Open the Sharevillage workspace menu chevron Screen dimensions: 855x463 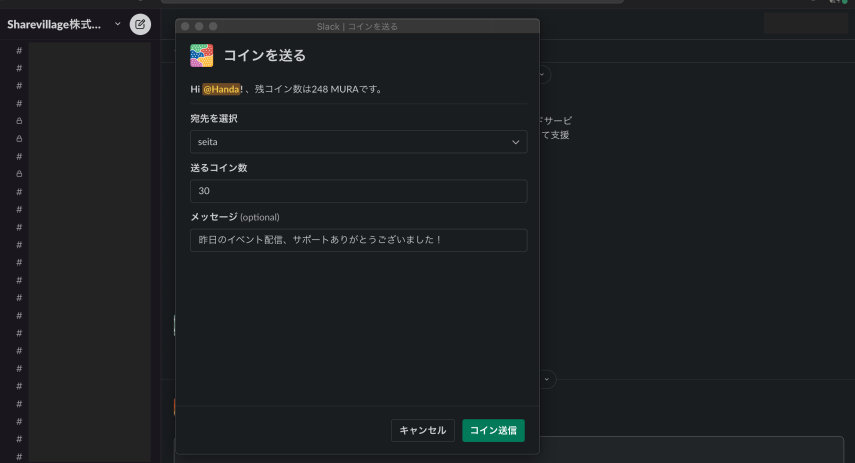pos(118,25)
